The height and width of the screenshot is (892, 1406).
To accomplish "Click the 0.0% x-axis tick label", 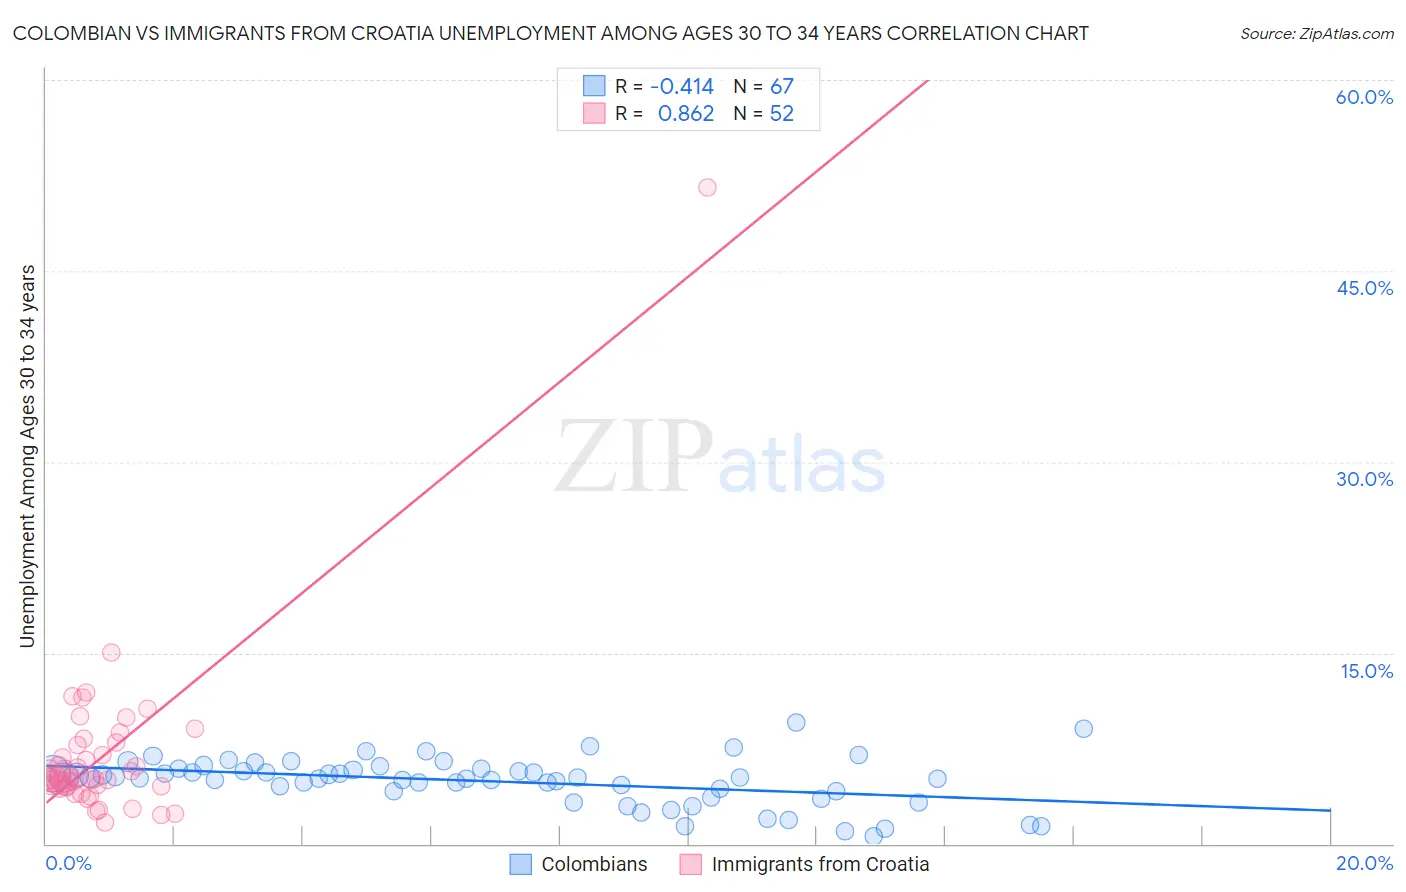I will [68, 863].
